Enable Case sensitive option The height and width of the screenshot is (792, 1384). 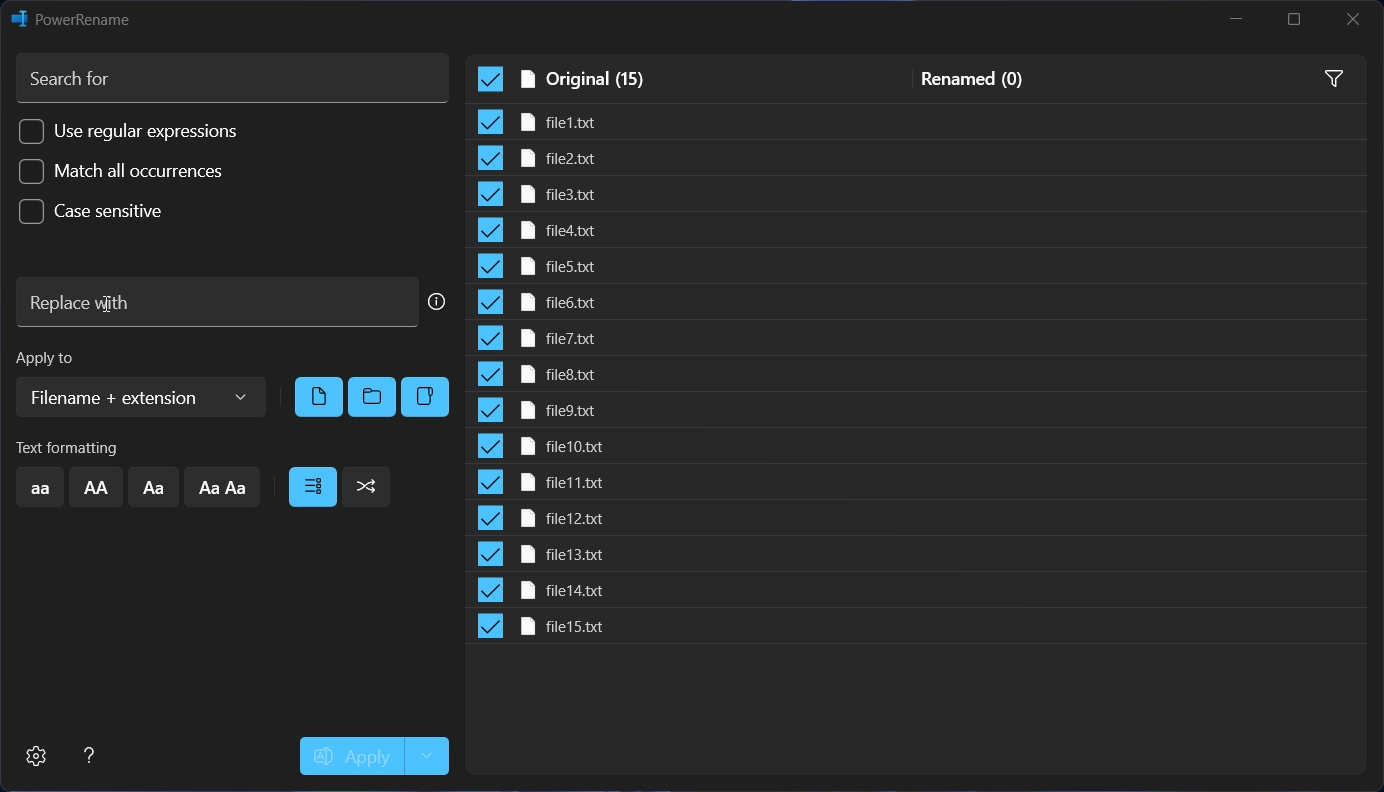(x=32, y=211)
